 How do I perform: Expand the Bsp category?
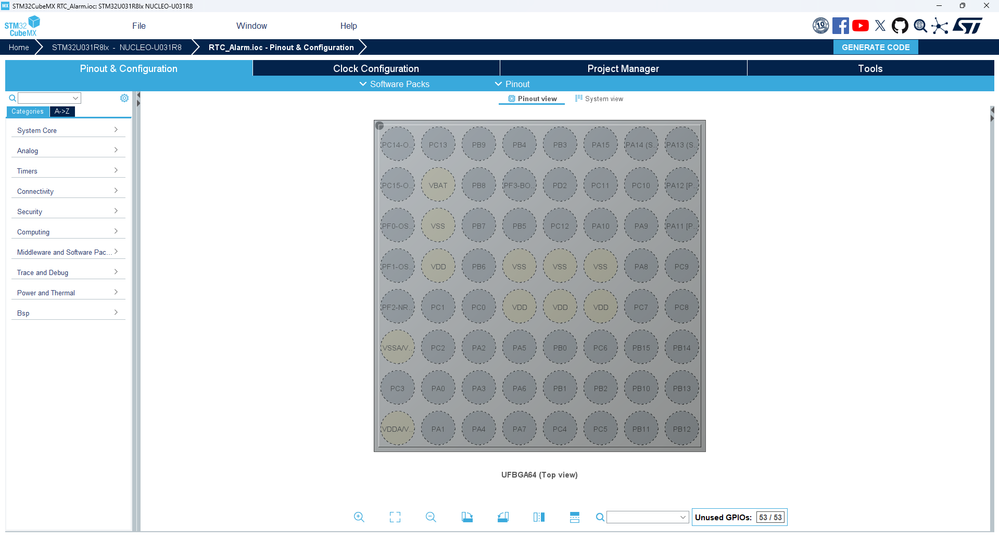coord(68,314)
